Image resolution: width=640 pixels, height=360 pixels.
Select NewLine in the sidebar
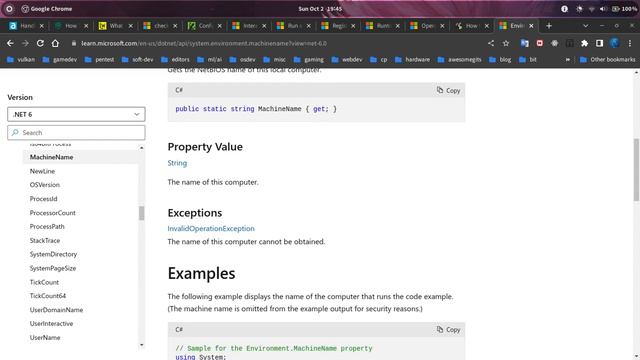pyautogui.click(x=42, y=171)
